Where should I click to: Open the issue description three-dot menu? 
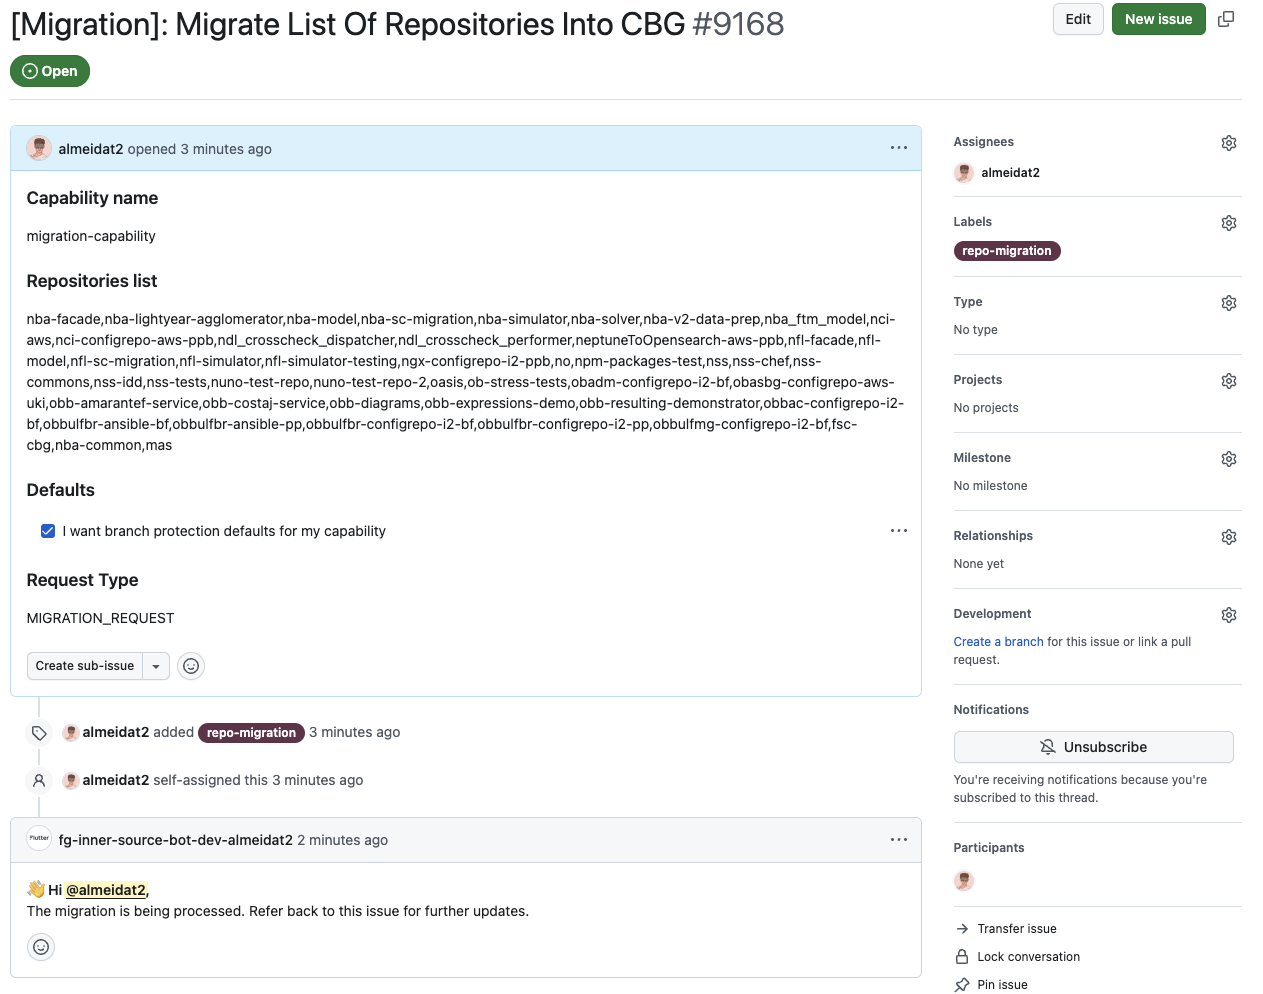(899, 148)
